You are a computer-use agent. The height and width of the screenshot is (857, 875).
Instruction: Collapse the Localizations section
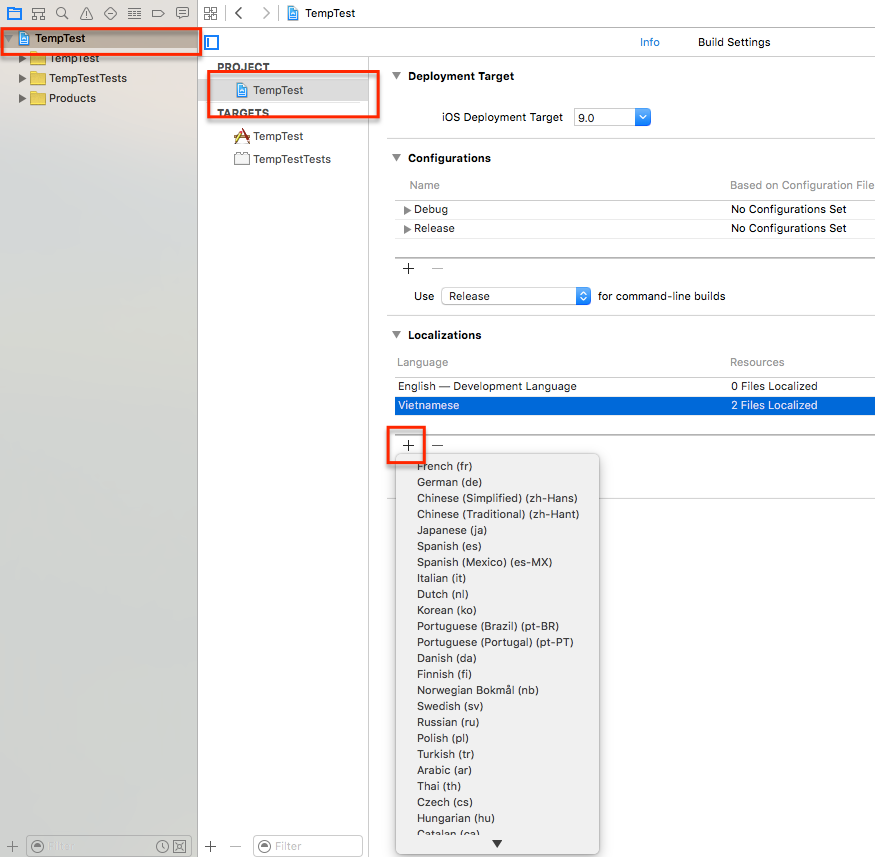coord(397,335)
